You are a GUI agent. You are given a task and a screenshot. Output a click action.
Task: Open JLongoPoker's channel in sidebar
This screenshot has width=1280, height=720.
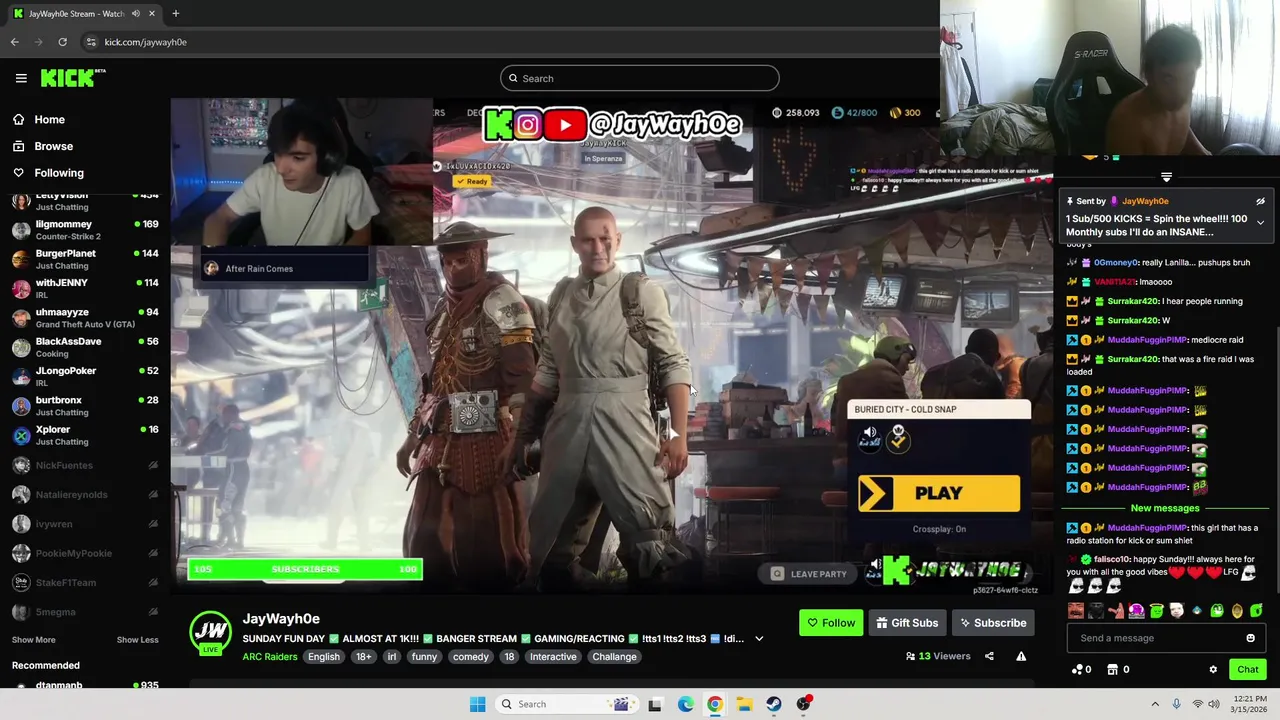(84, 376)
